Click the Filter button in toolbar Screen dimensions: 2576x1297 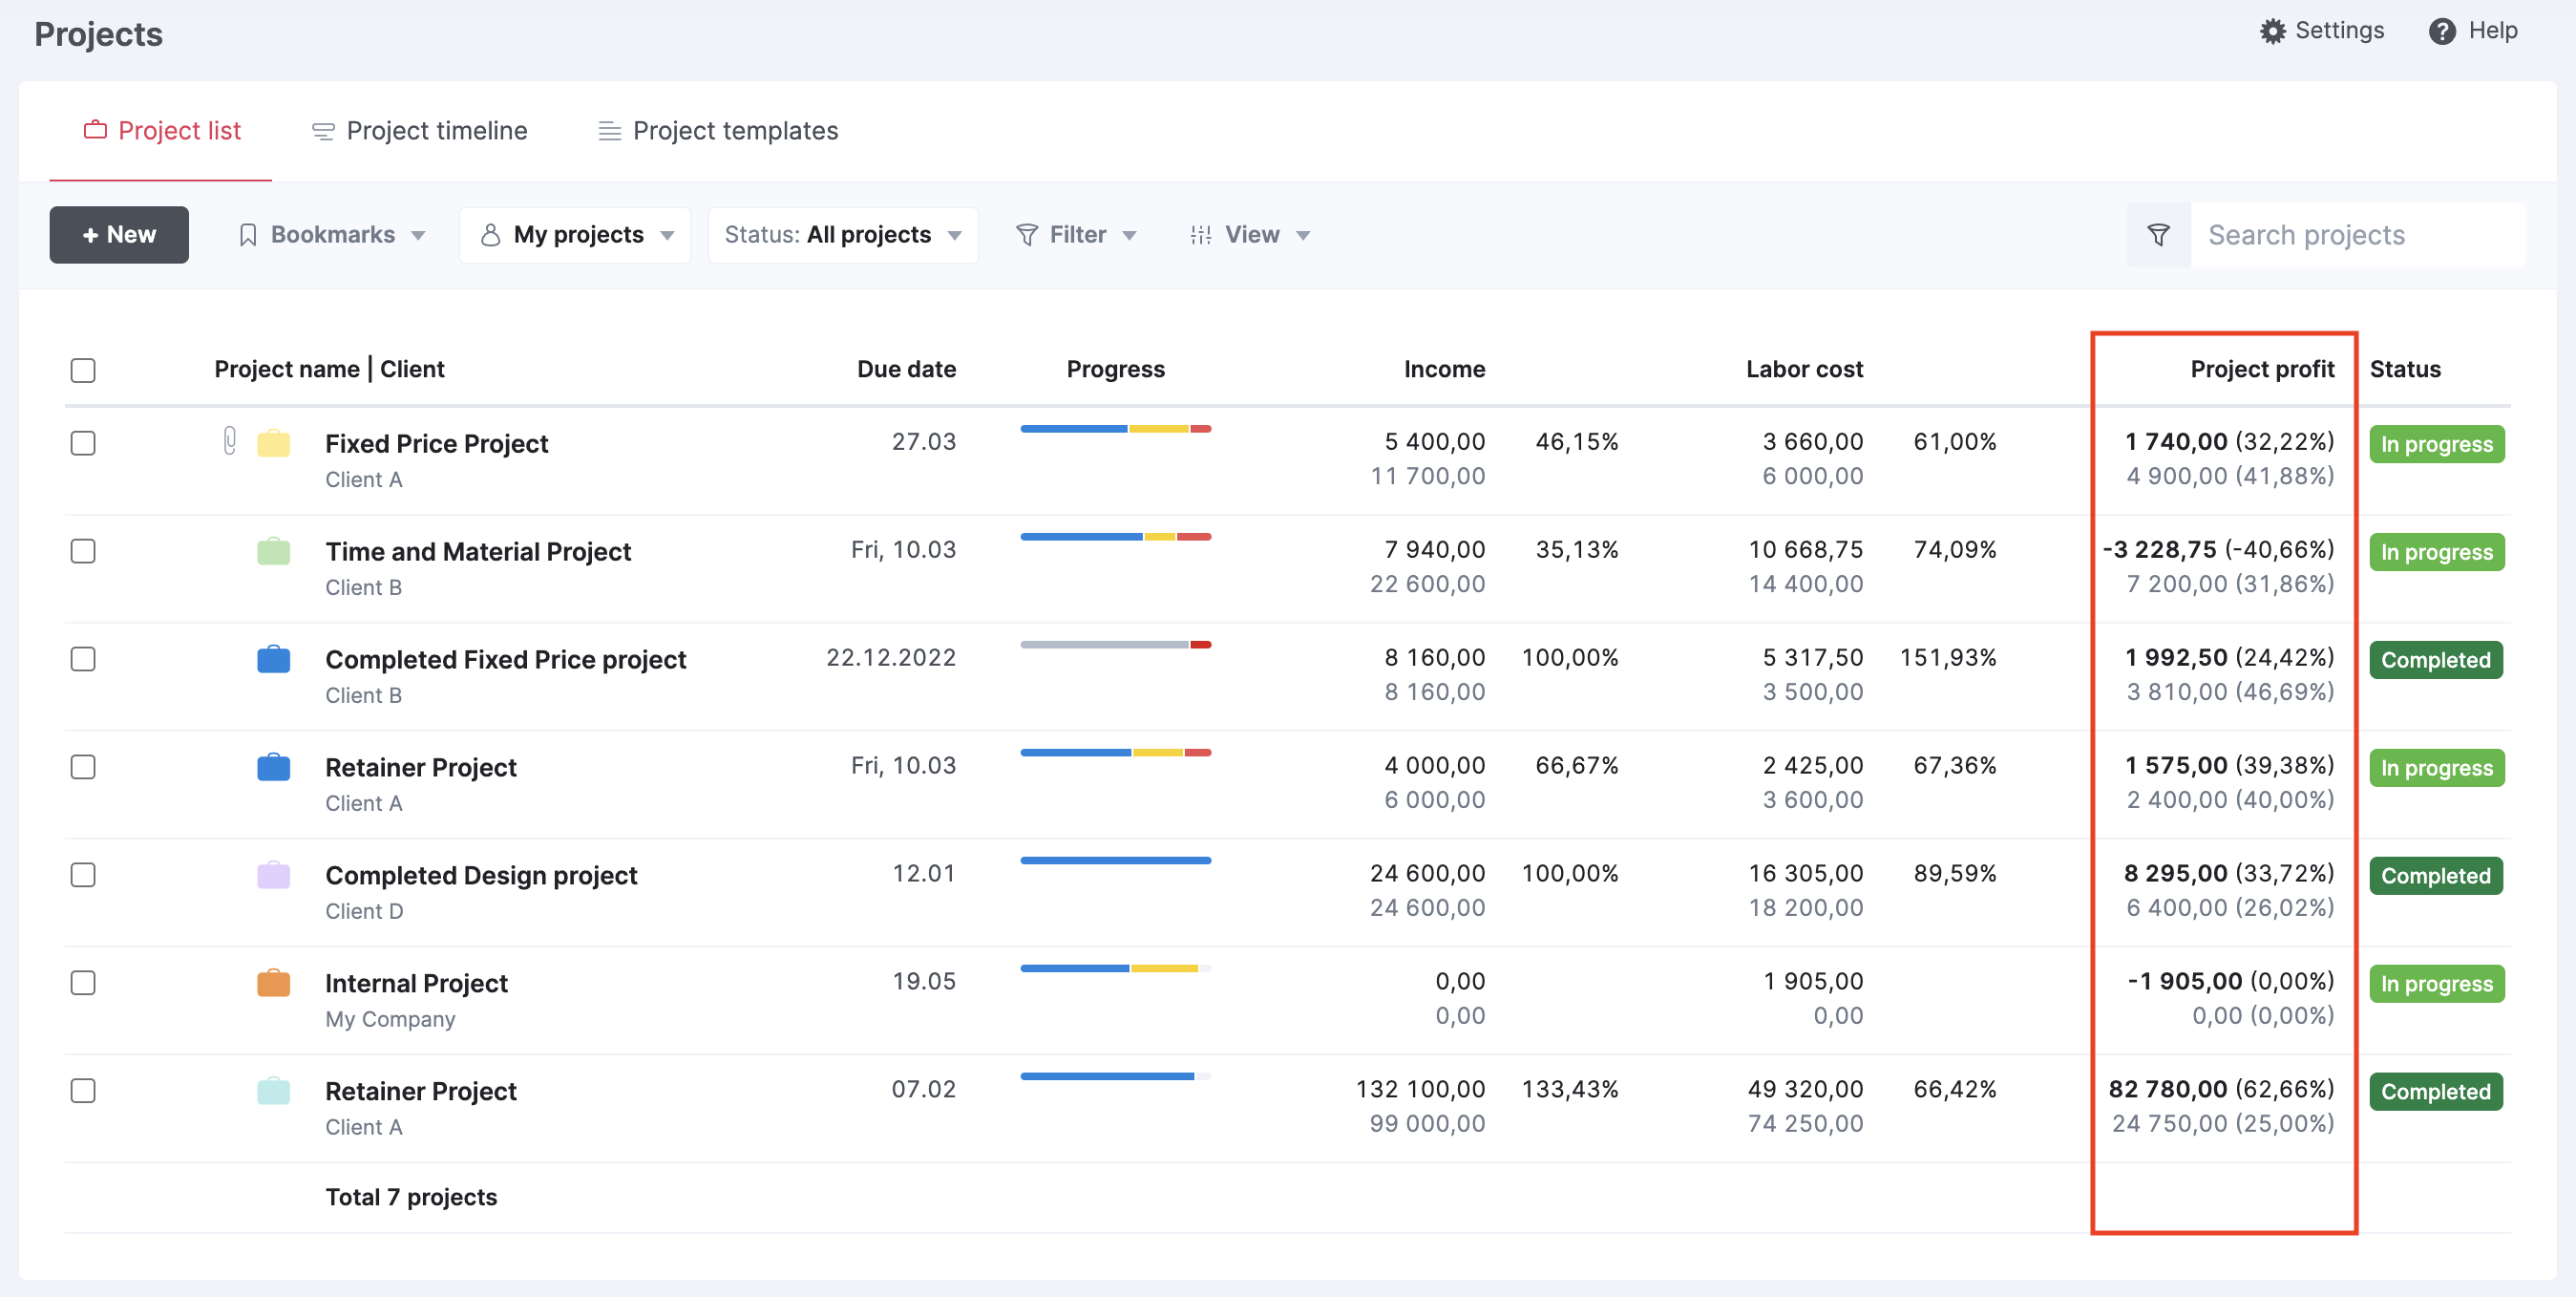tap(1076, 233)
